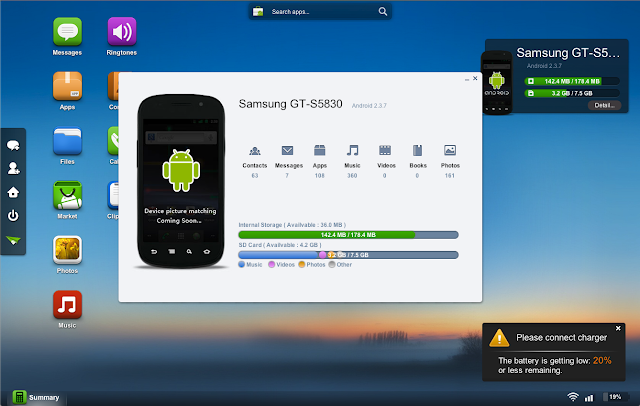This screenshot has height=406, width=640.
Task: Click 'Internal Storage ( Available : 36.0 MB )' label
Action: click(292, 225)
